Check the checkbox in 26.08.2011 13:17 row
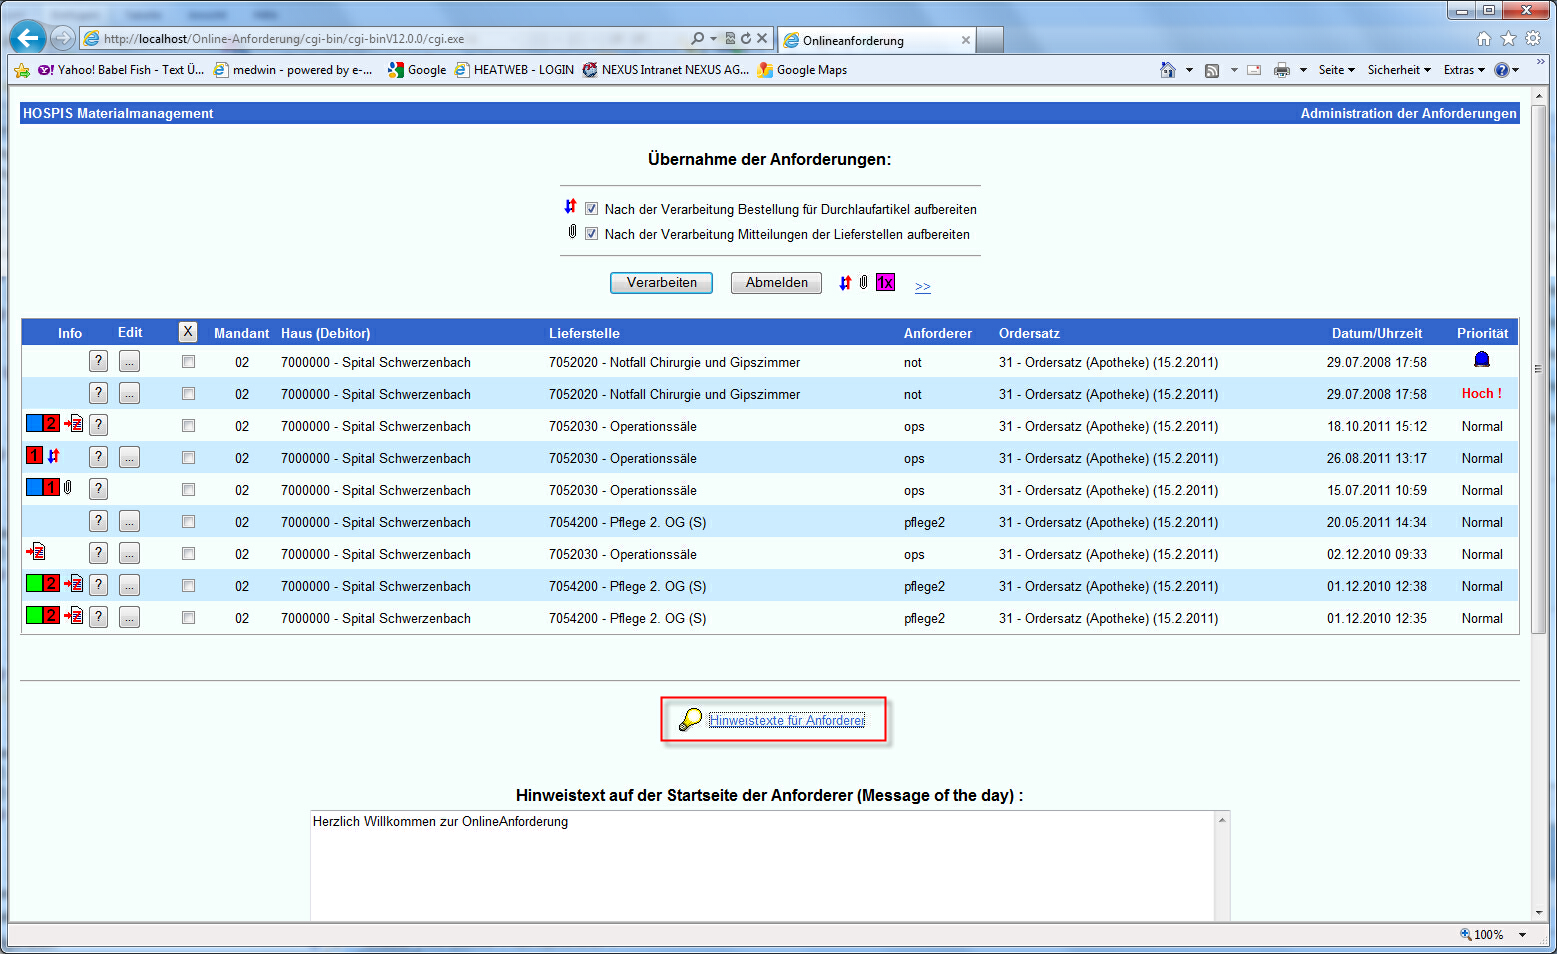This screenshot has height=954, width=1557. click(188, 458)
